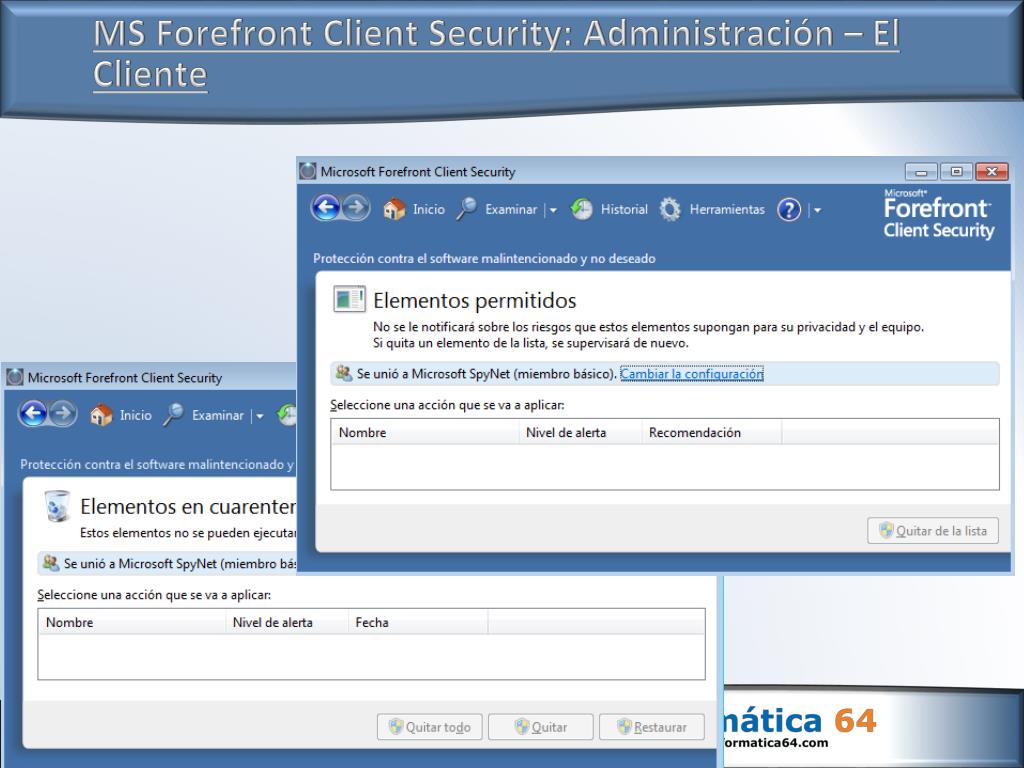Click the Historial icon in cuarentena window
The image size is (1024, 768).
point(287,415)
